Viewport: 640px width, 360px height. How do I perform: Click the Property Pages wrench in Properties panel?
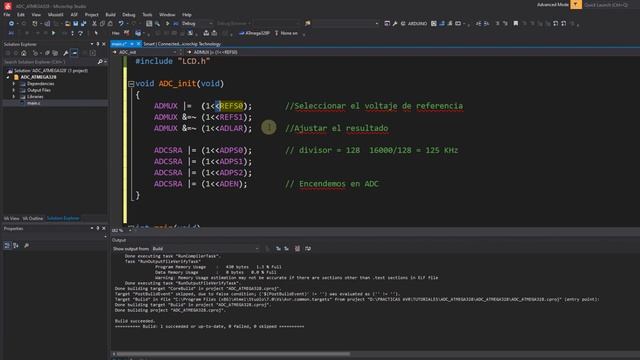tap(27, 245)
